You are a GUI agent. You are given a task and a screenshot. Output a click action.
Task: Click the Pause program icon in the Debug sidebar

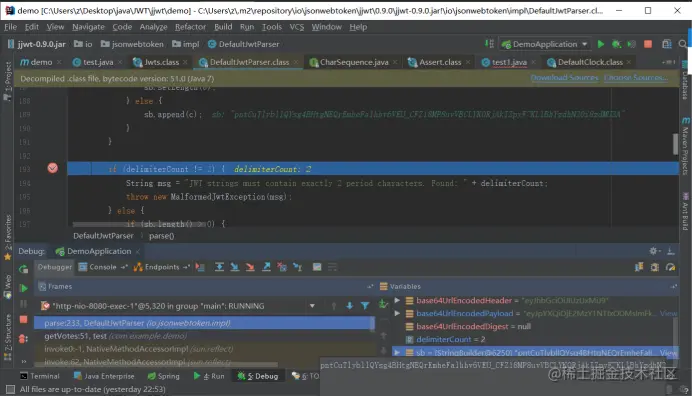[23, 304]
